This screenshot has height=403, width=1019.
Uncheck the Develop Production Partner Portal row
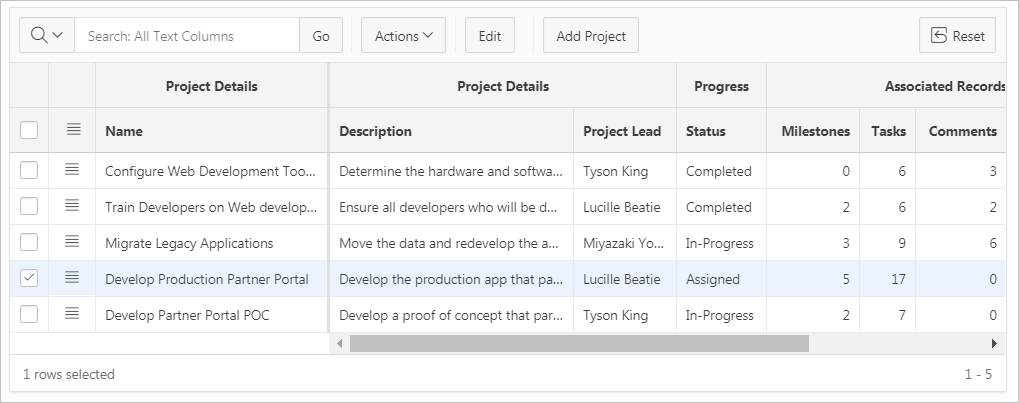pyautogui.click(x=29, y=279)
